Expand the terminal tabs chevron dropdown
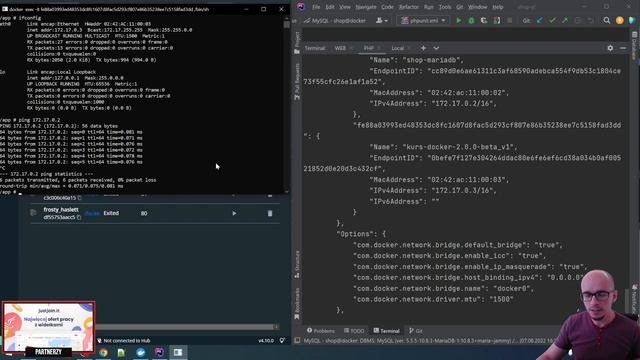 436,48
